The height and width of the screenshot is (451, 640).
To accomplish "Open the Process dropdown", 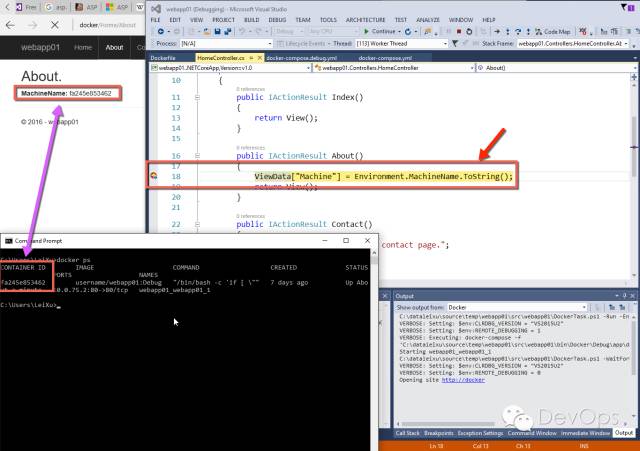I will [x=226, y=43].
